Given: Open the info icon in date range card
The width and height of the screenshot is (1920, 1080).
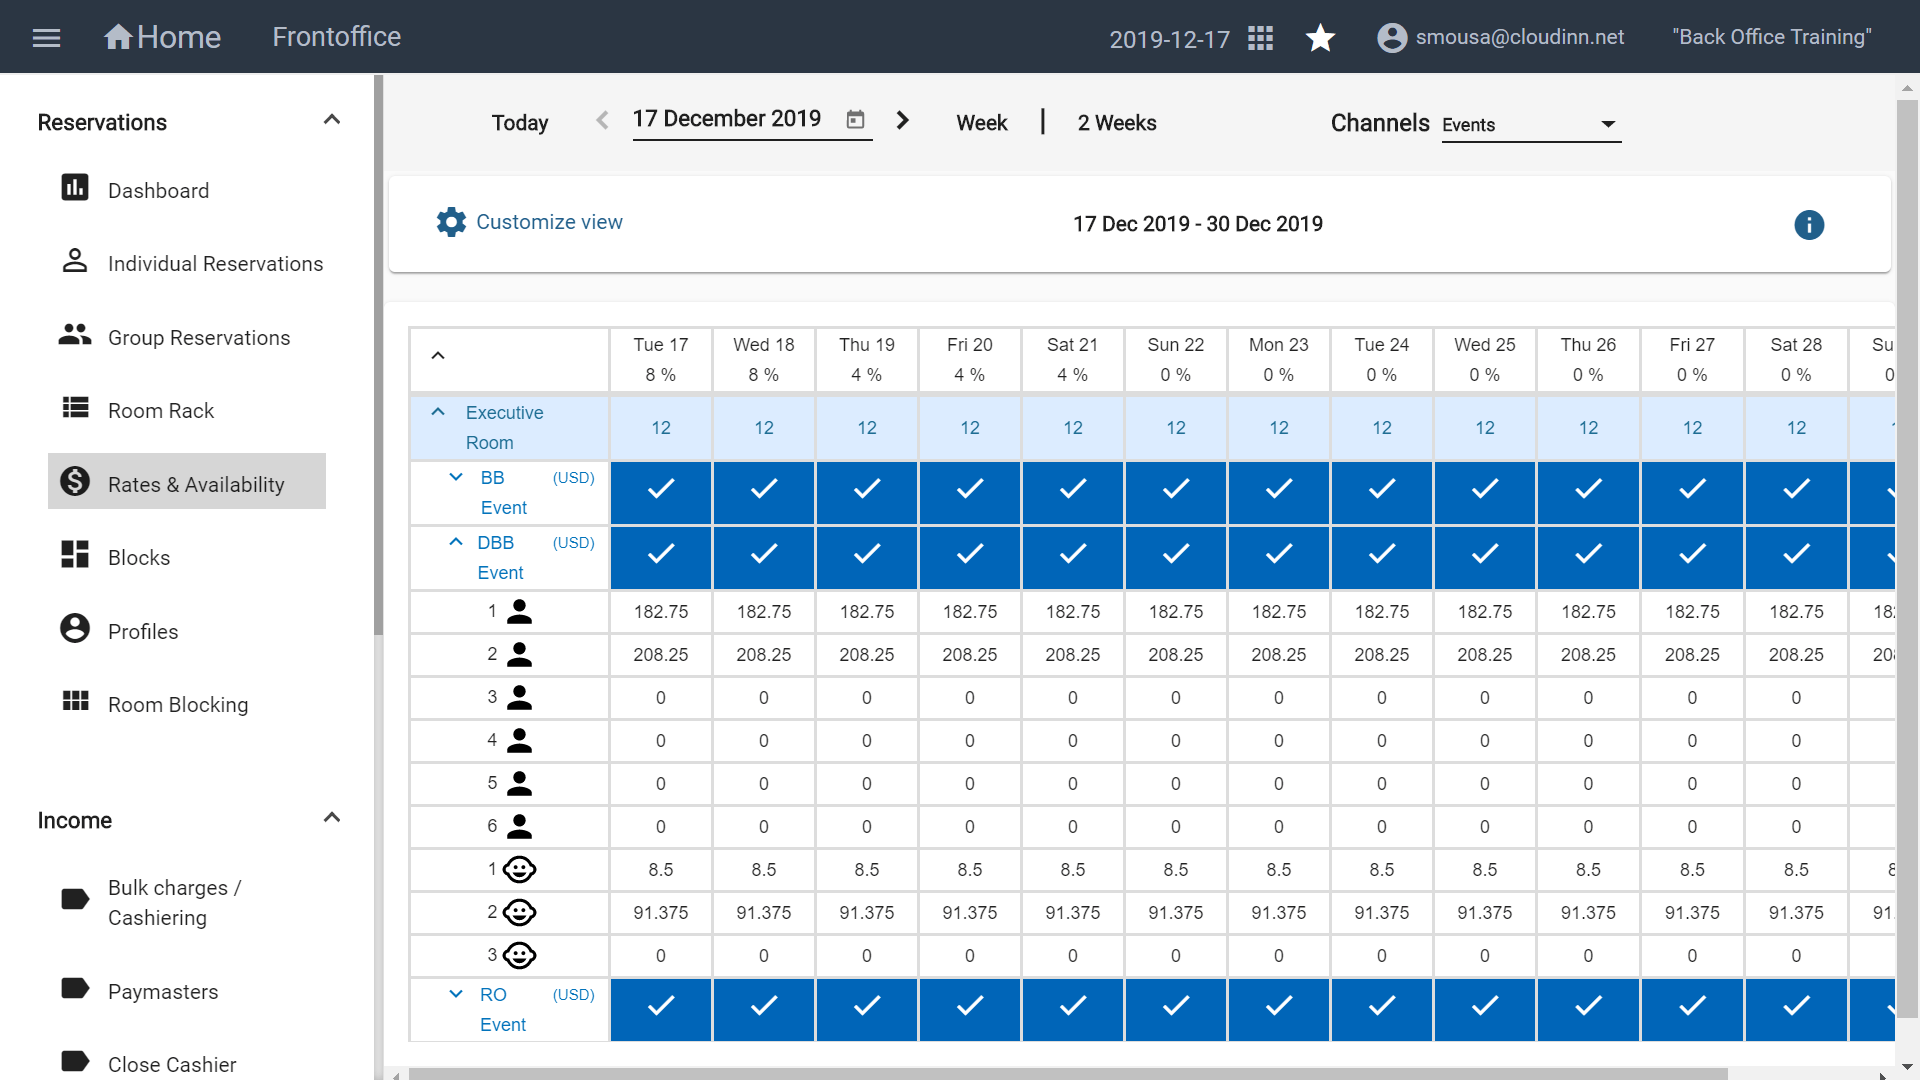Looking at the screenshot, I should 1808,225.
